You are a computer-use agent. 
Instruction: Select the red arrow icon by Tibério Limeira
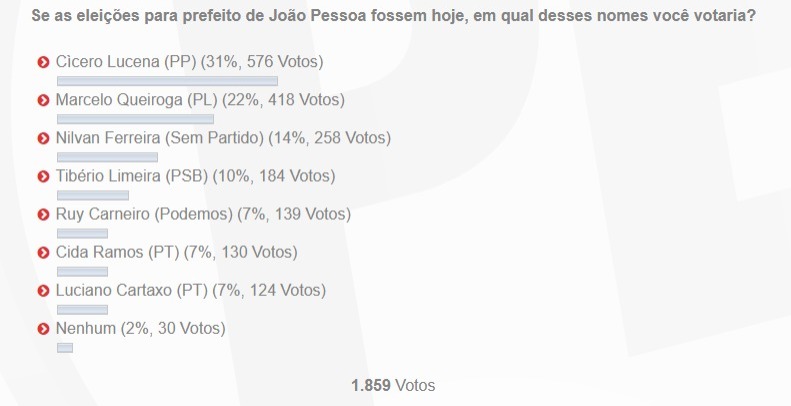(44, 176)
